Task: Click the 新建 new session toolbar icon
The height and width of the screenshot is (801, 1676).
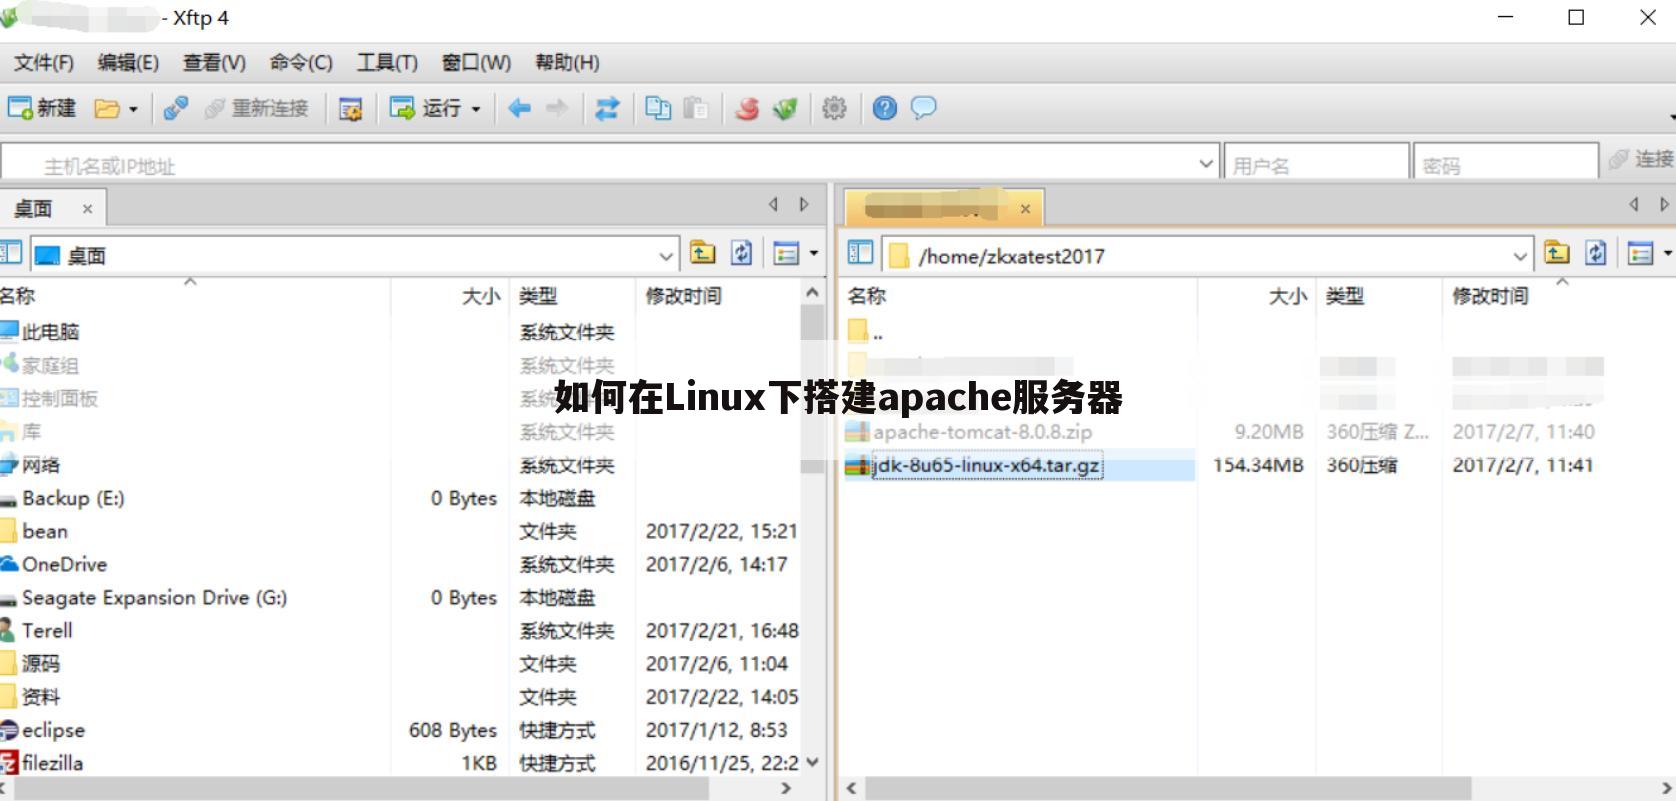Action: [42, 108]
